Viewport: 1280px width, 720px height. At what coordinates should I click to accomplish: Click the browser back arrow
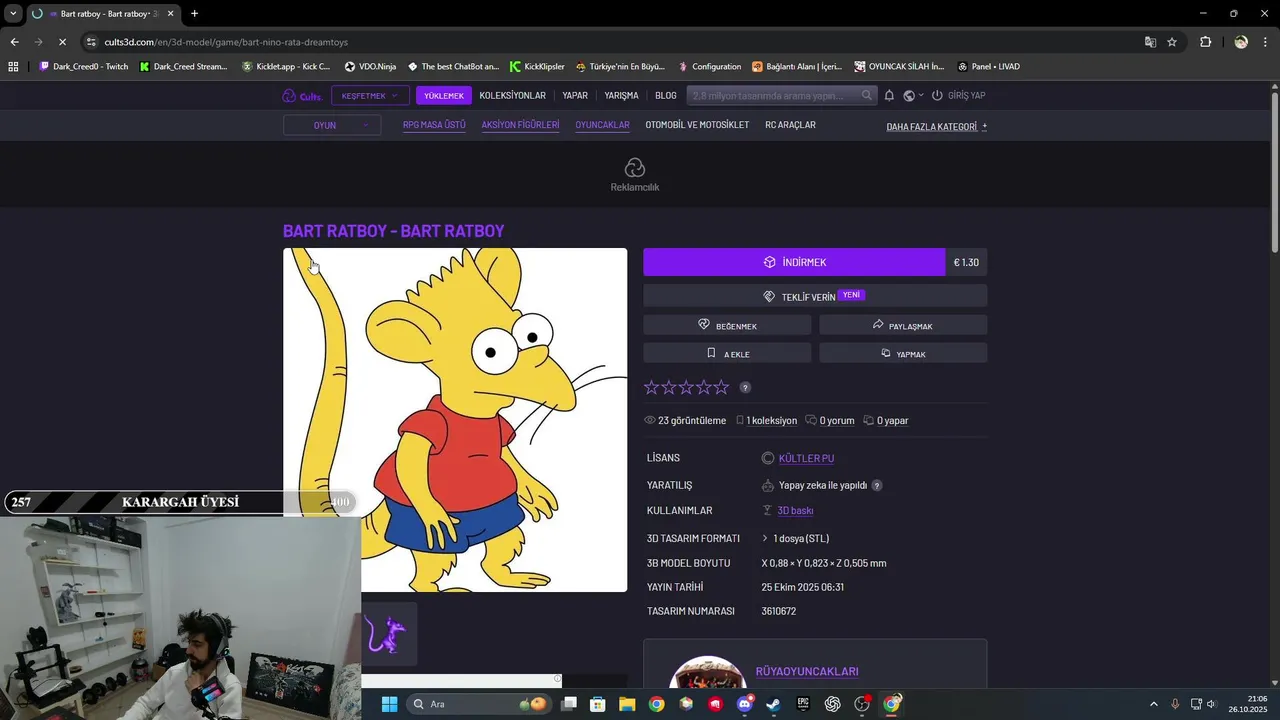point(14,42)
